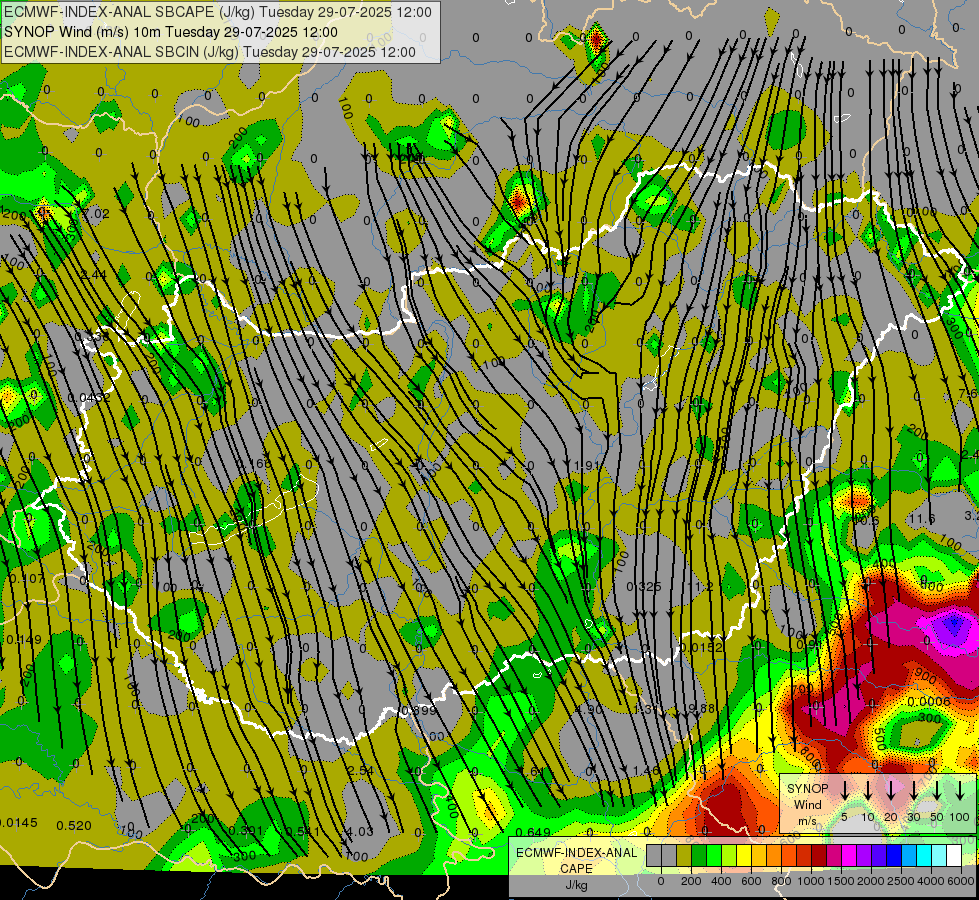This screenshot has height=900, width=979.
Task: Click the 1500 tick label on color scale
Action: click(x=841, y=881)
